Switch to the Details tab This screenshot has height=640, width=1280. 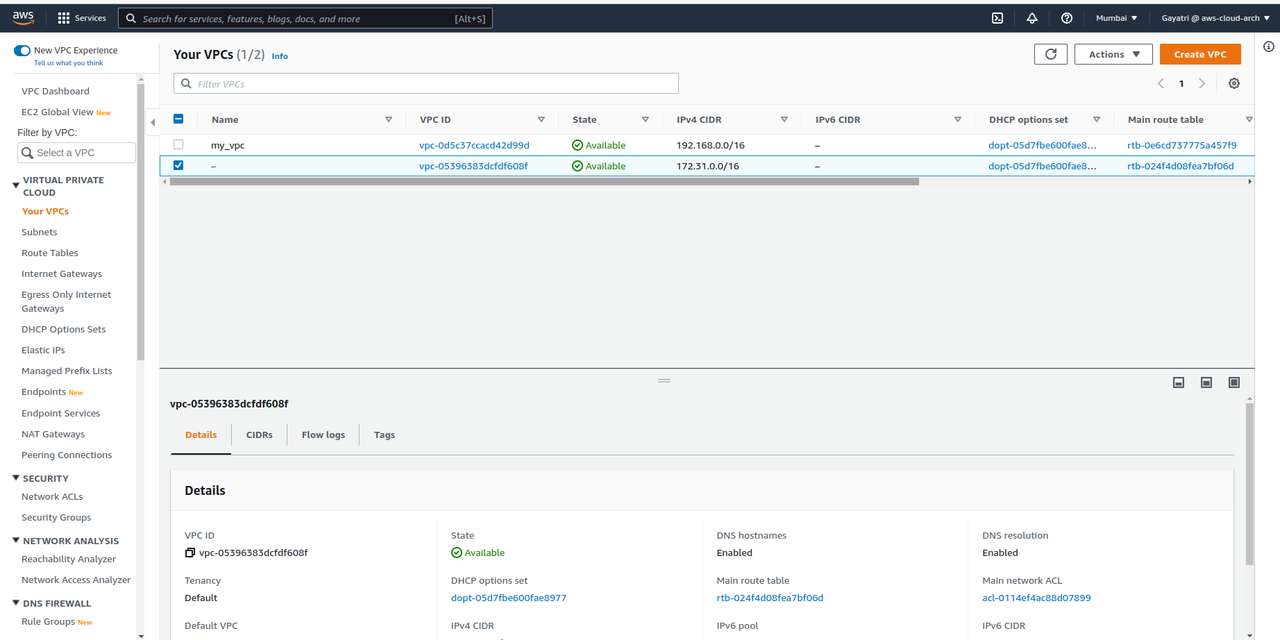pyautogui.click(x=201, y=435)
